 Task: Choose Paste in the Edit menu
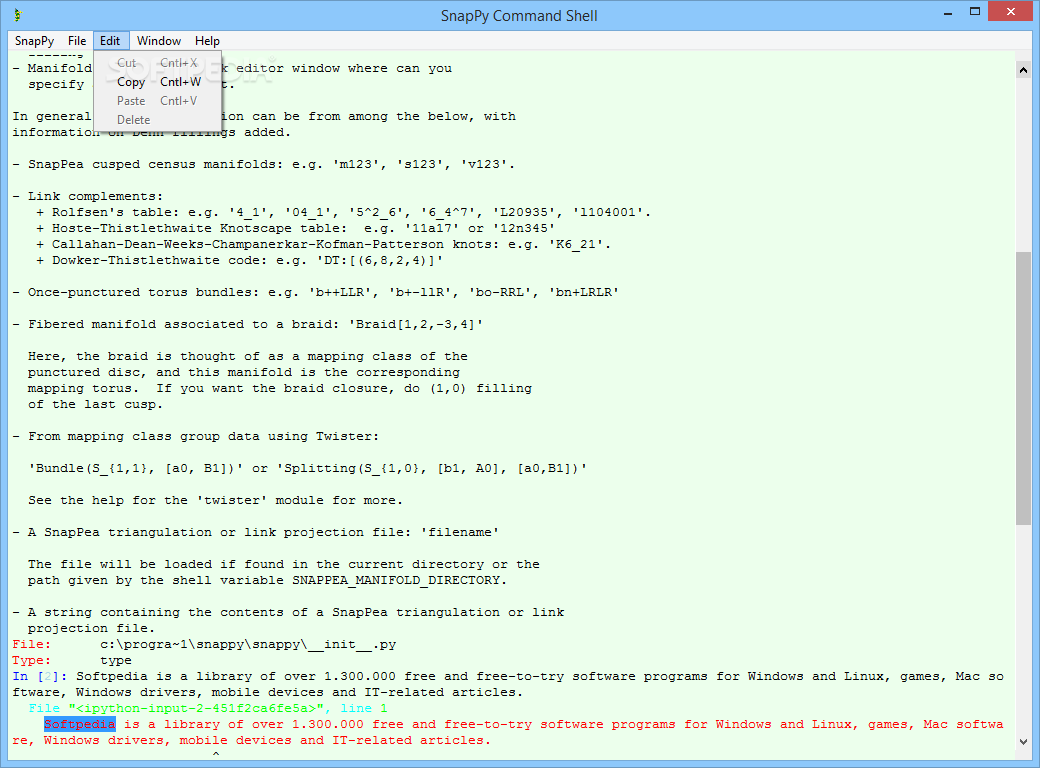click(158, 101)
